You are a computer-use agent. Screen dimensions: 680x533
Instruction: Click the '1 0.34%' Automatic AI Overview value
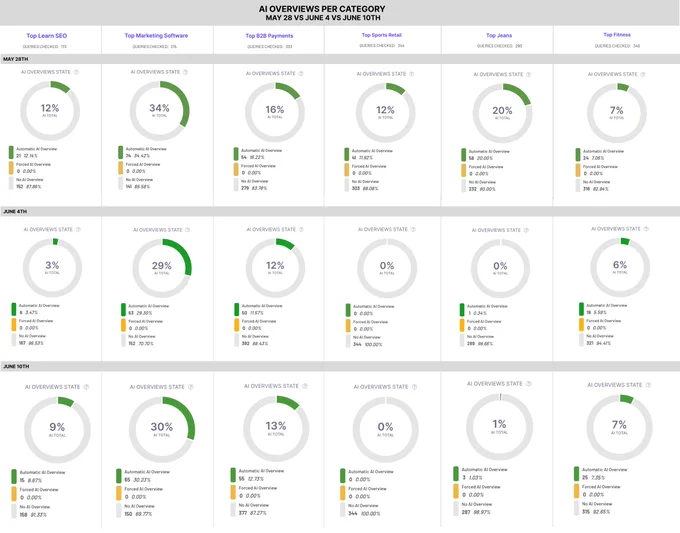pos(477,313)
